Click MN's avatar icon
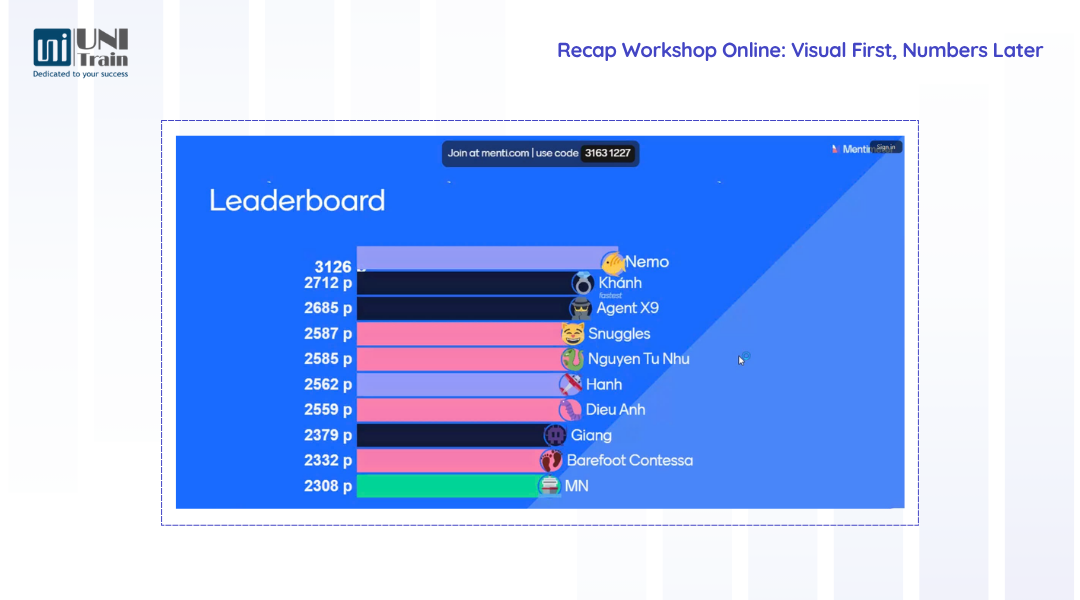 point(549,486)
